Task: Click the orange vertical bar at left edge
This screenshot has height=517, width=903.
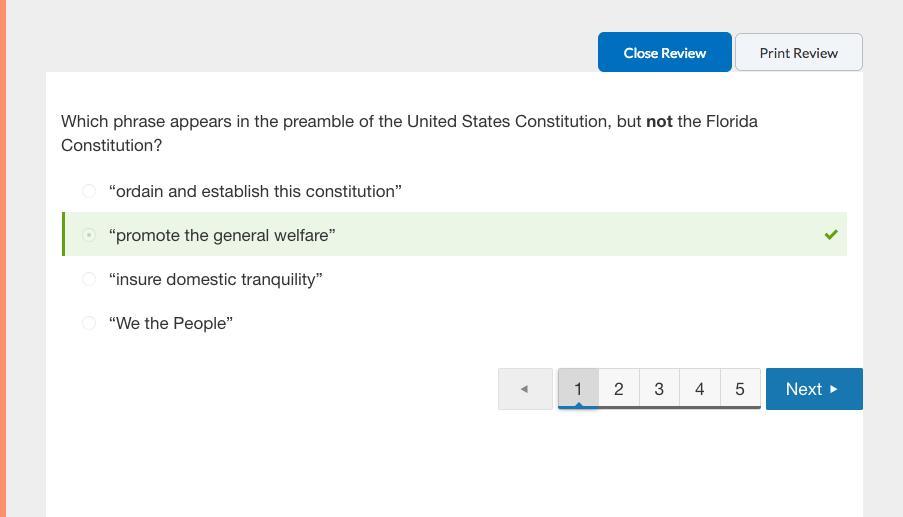Action: point(3,258)
